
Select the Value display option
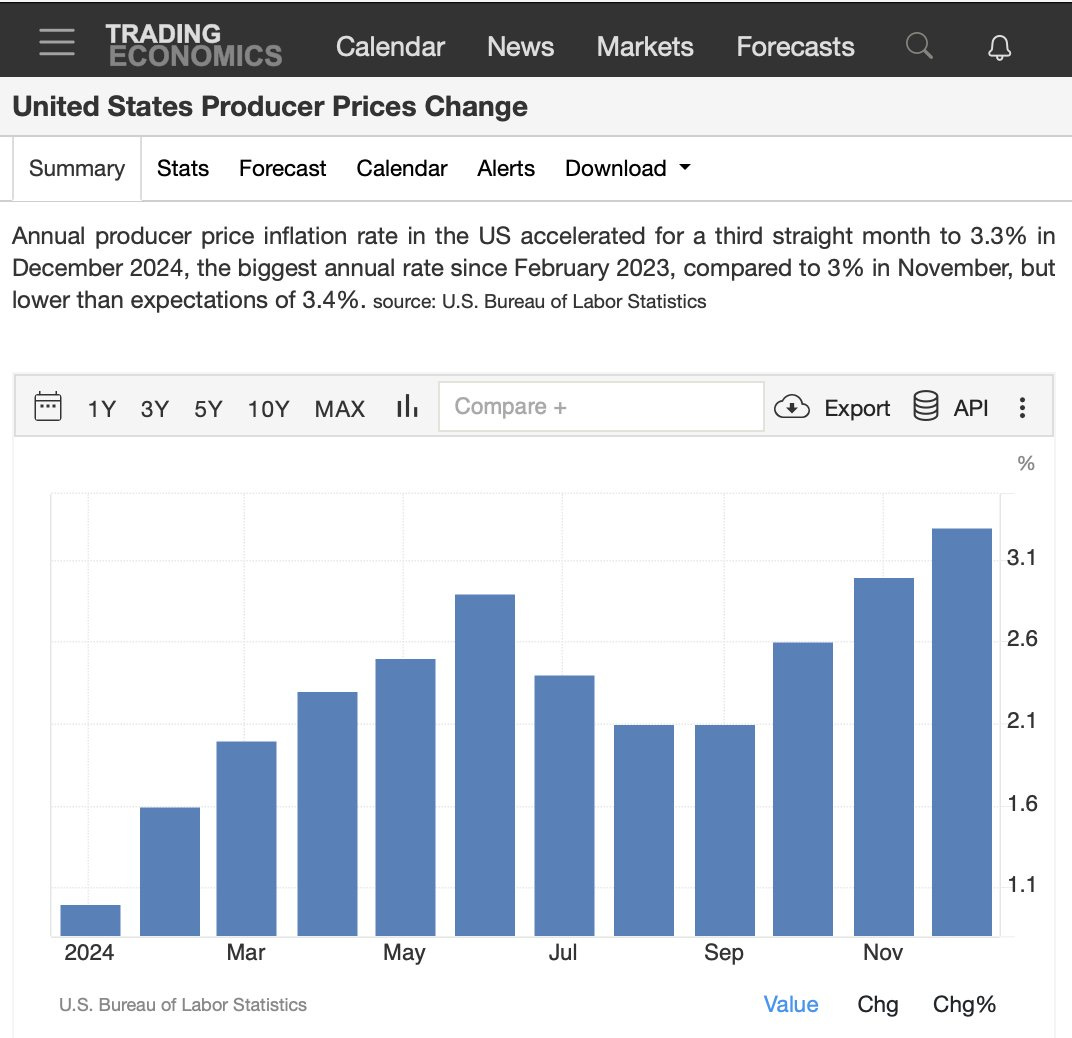click(x=790, y=1004)
